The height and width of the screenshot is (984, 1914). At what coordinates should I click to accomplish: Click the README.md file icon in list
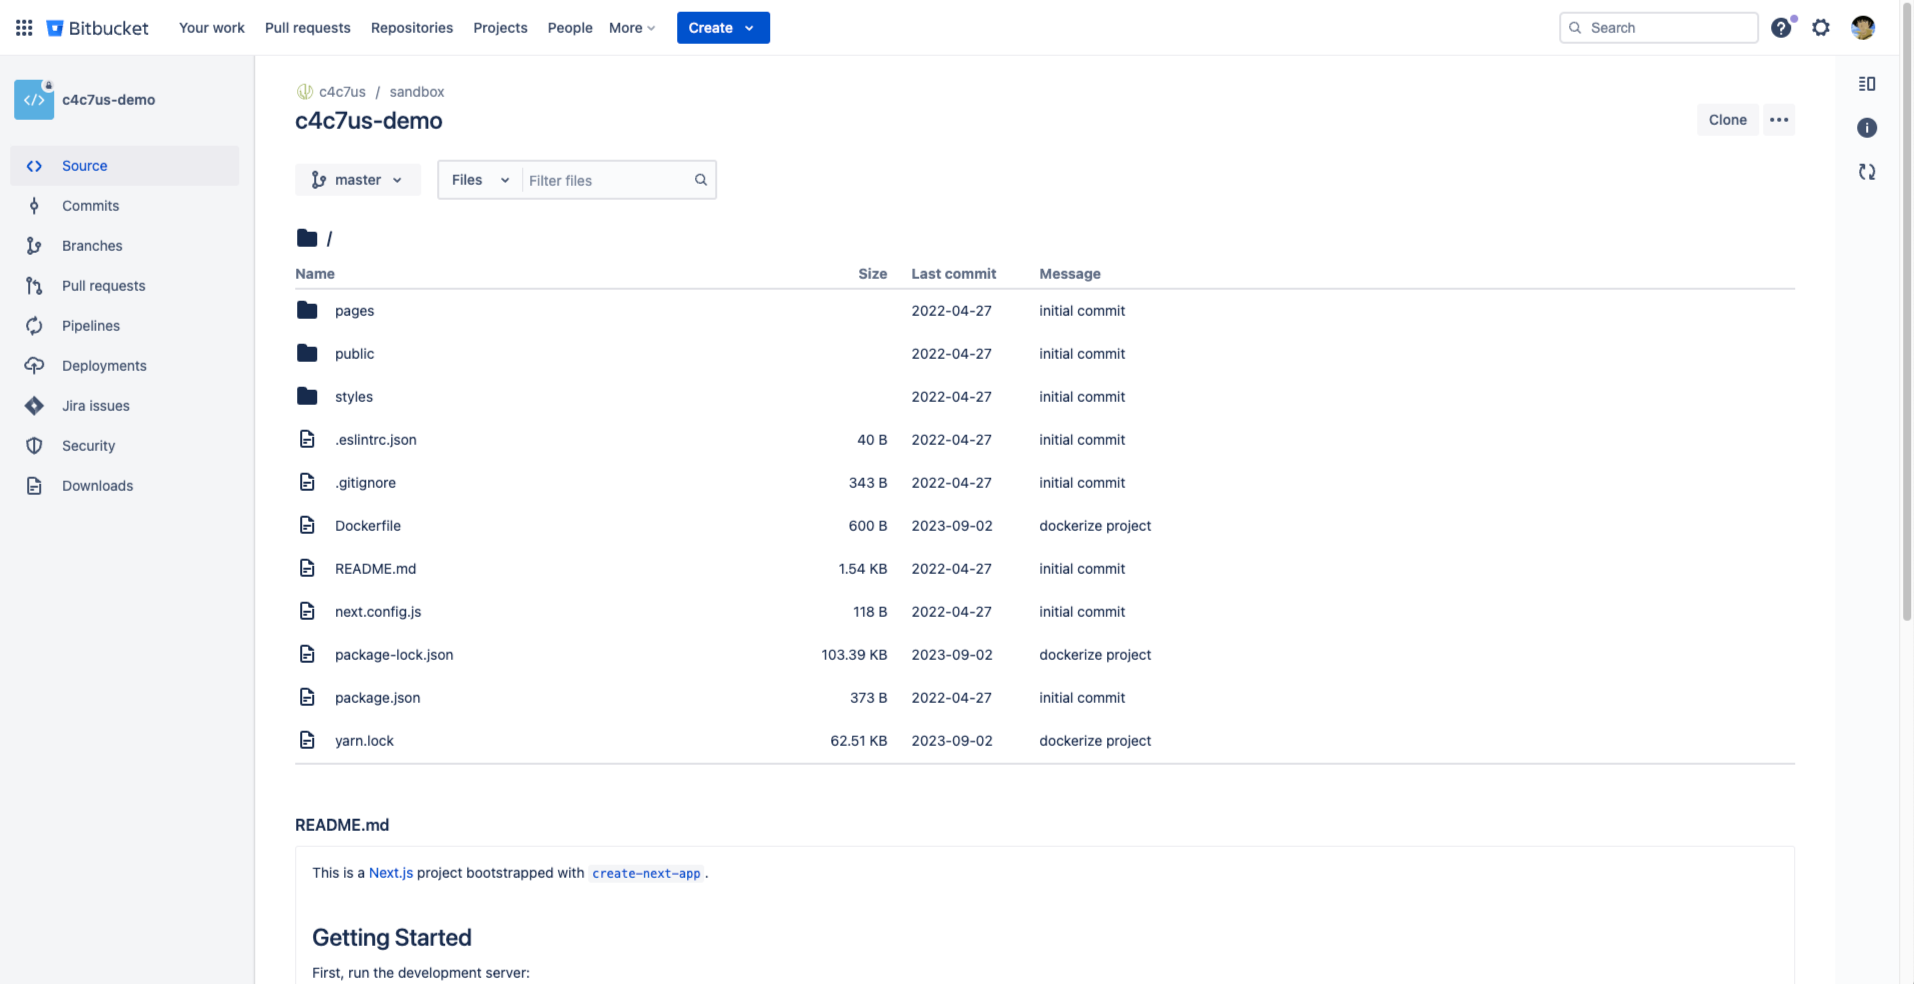click(x=307, y=568)
